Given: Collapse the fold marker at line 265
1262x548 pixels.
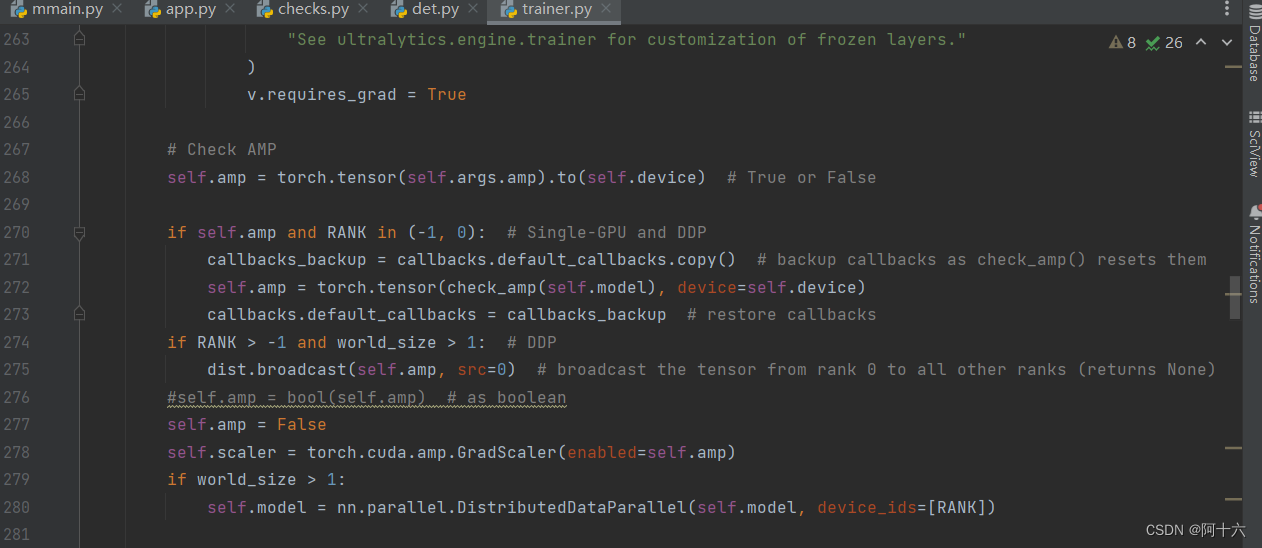Looking at the screenshot, I should coord(79,94).
